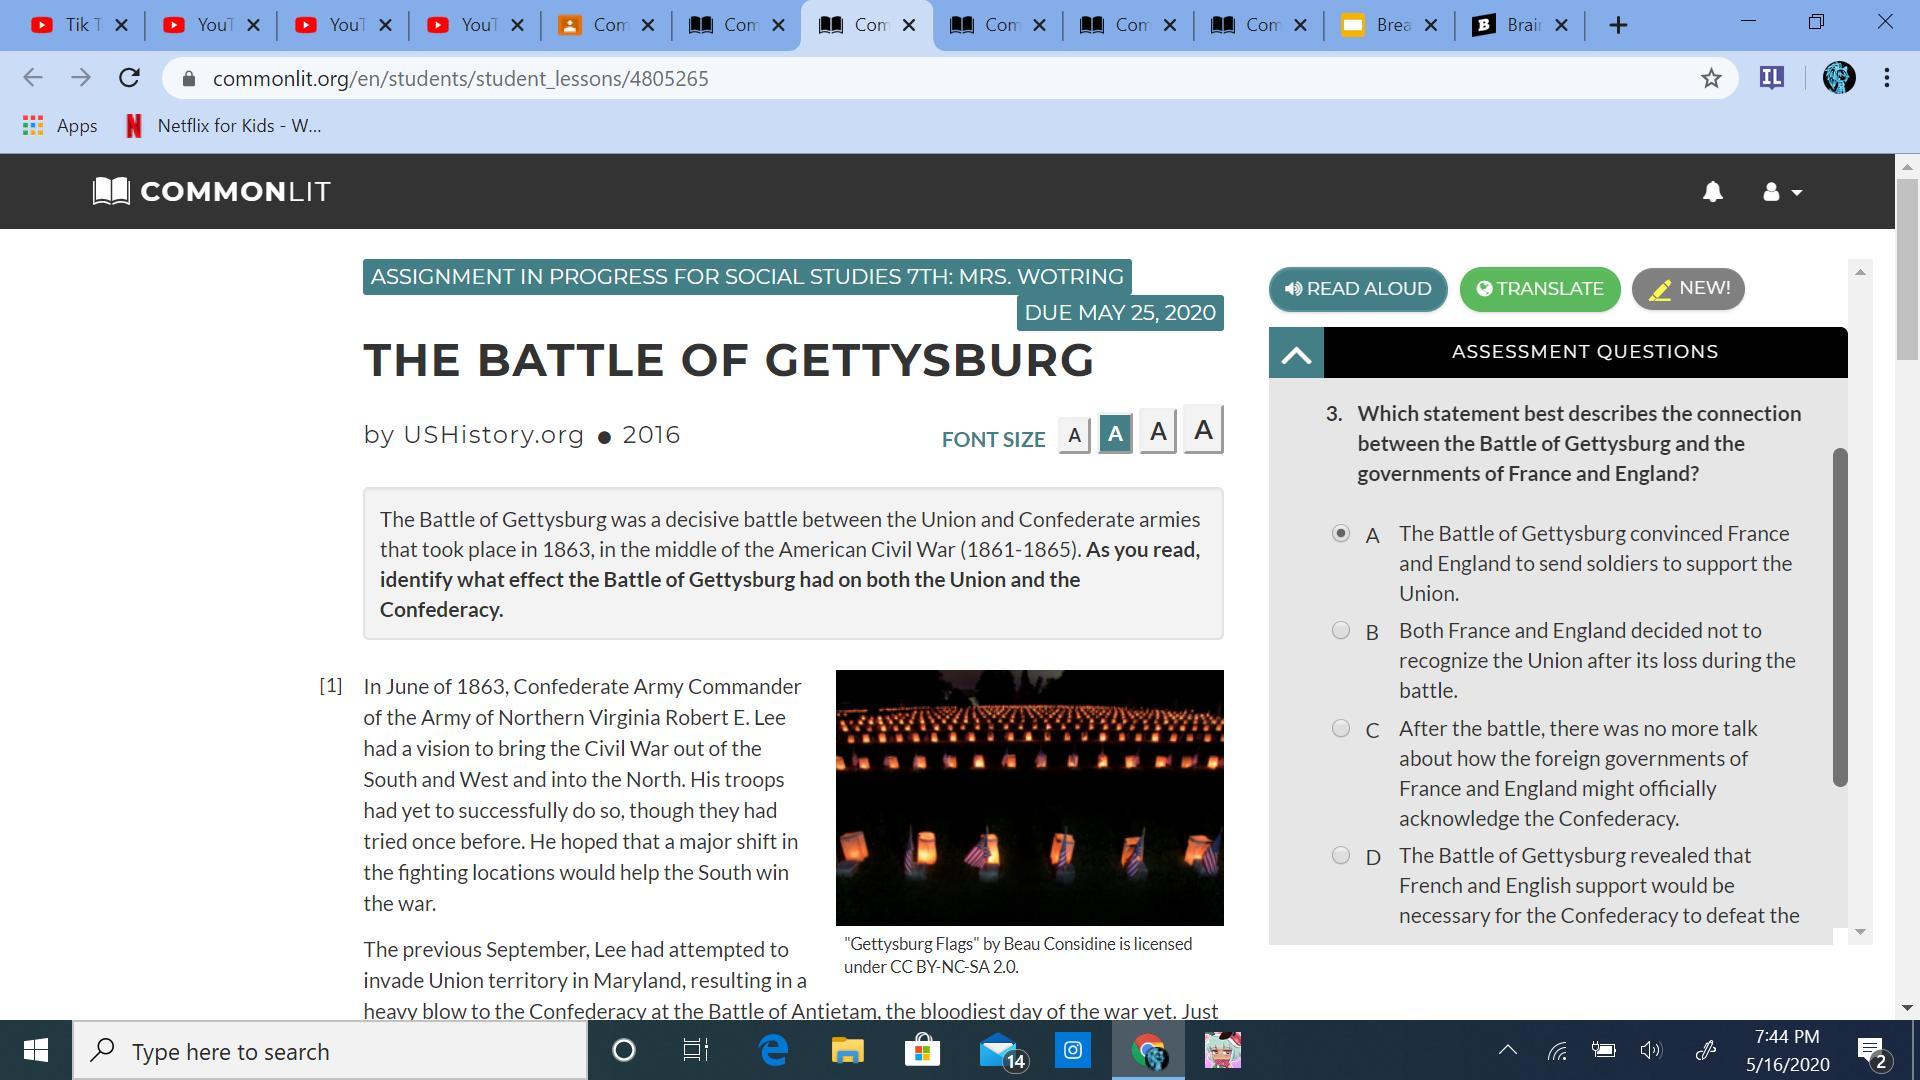Select answer option B radio button

(x=1341, y=631)
